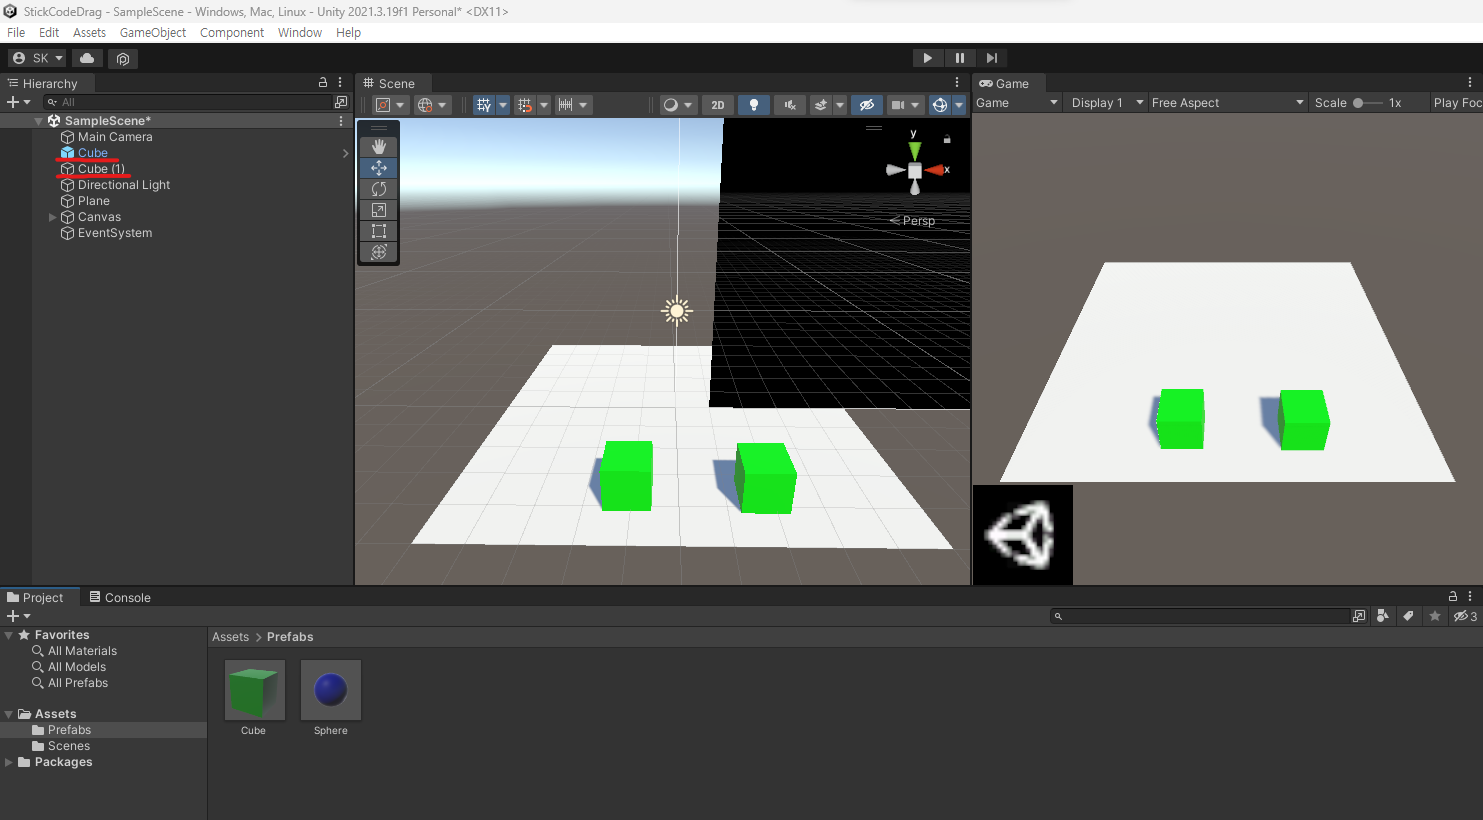Open the Scene camera settings dropdown
The image size is (1483, 820).
(x=904, y=105)
